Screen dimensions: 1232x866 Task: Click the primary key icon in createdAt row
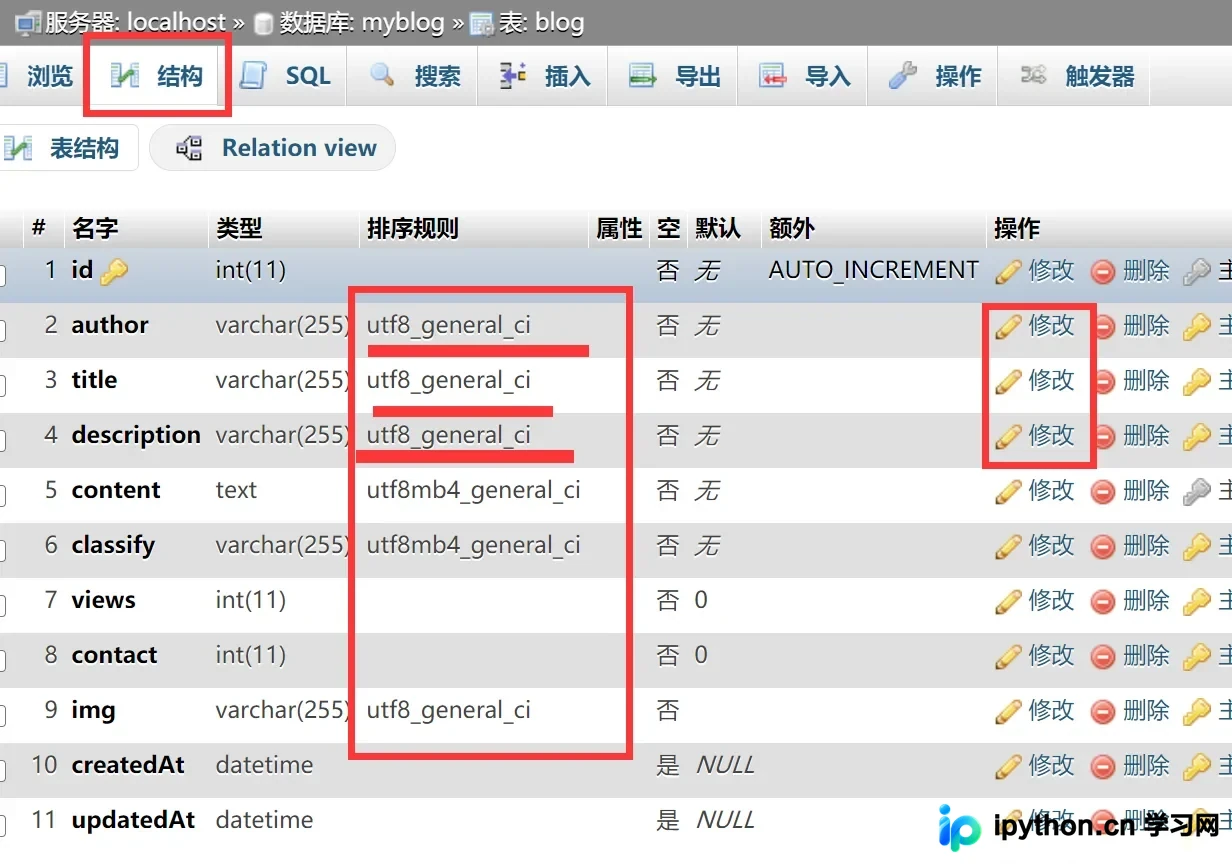pyautogui.click(x=1197, y=766)
